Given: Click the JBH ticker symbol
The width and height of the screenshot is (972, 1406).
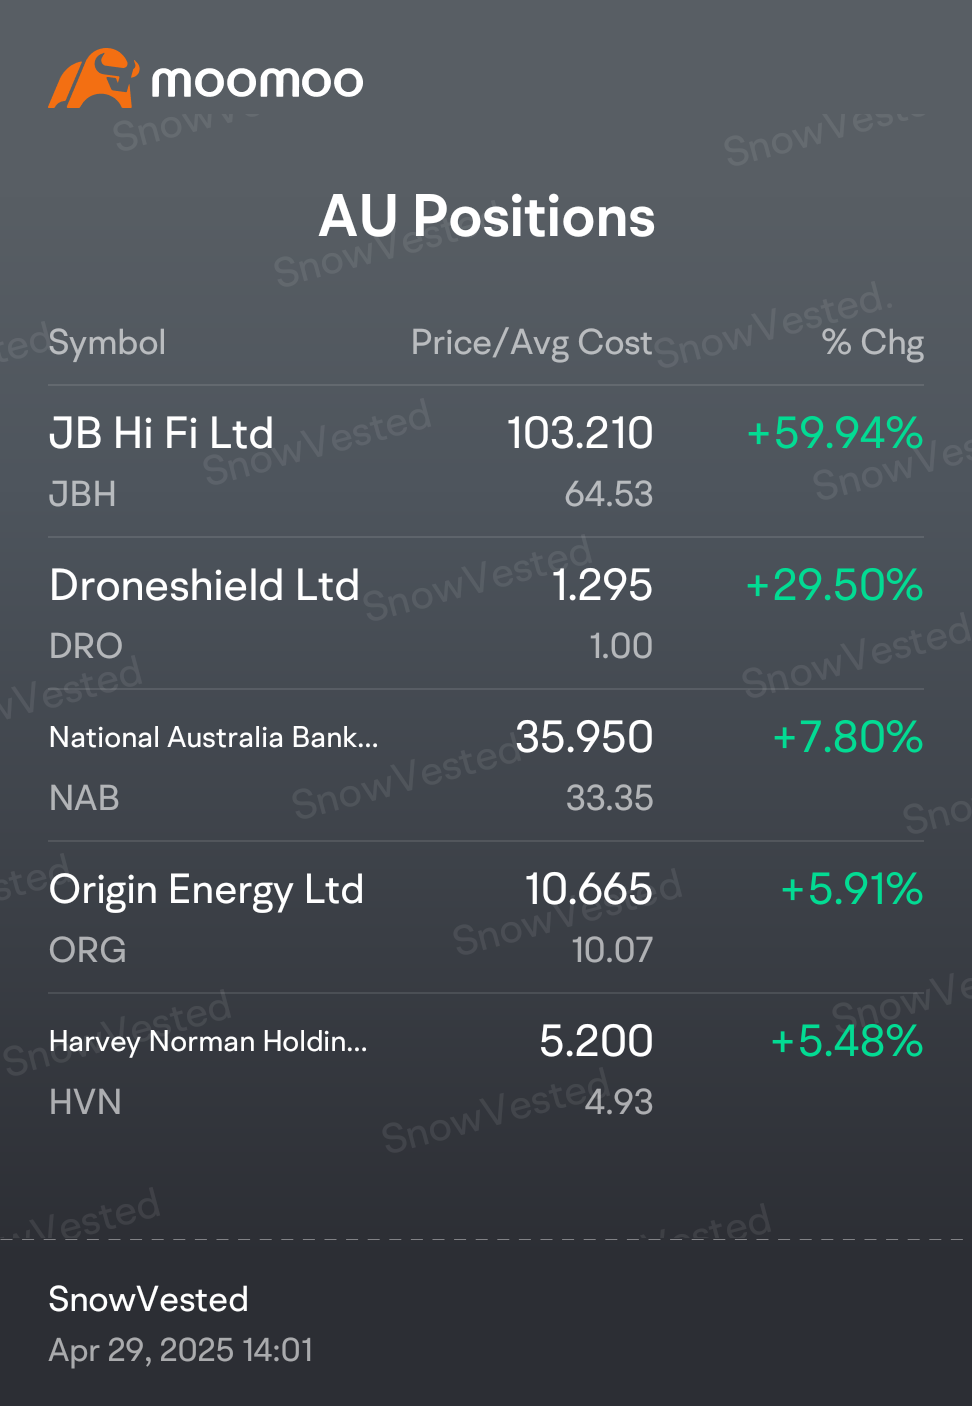Looking at the screenshot, I should tap(83, 494).
